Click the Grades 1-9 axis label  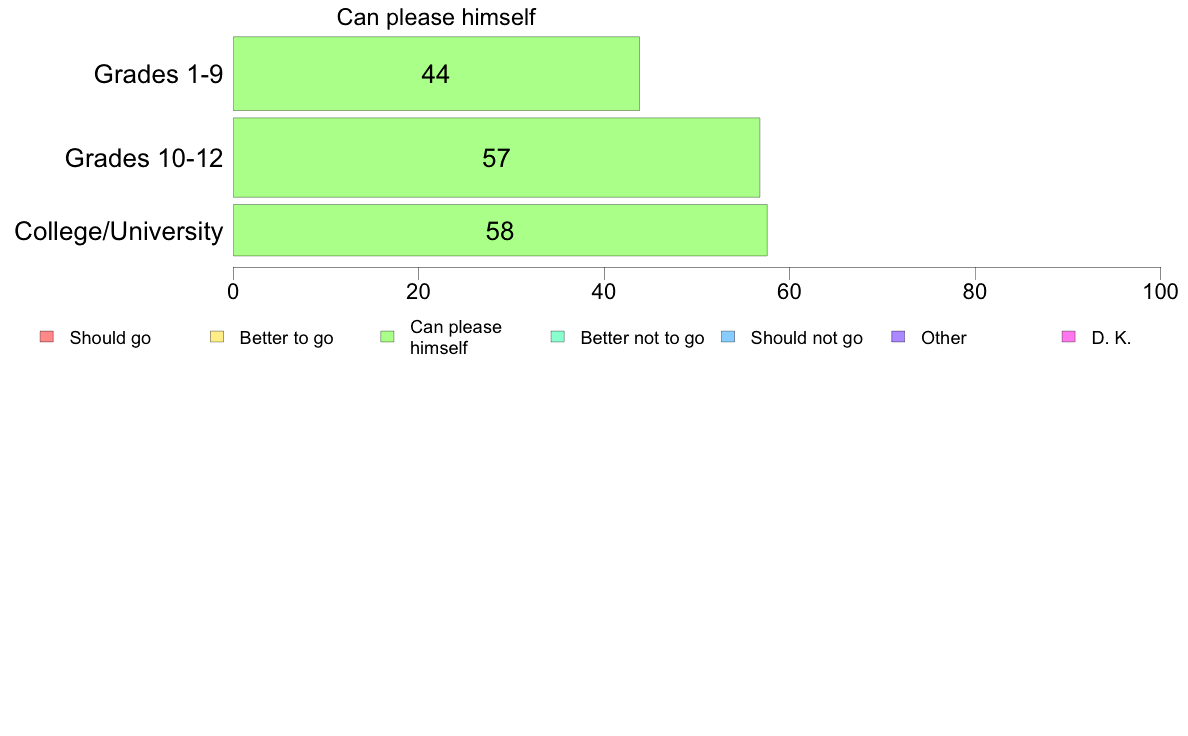(x=158, y=74)
